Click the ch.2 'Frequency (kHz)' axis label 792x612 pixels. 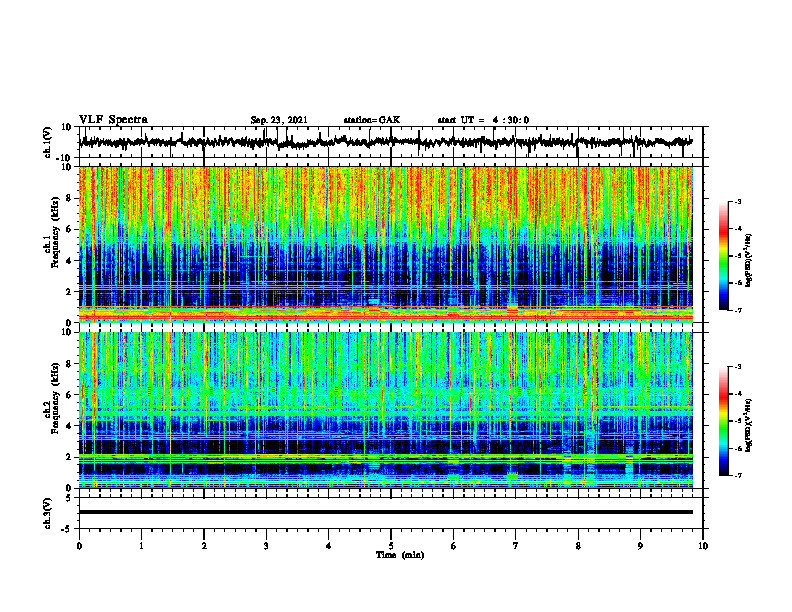tap(57, 399)
